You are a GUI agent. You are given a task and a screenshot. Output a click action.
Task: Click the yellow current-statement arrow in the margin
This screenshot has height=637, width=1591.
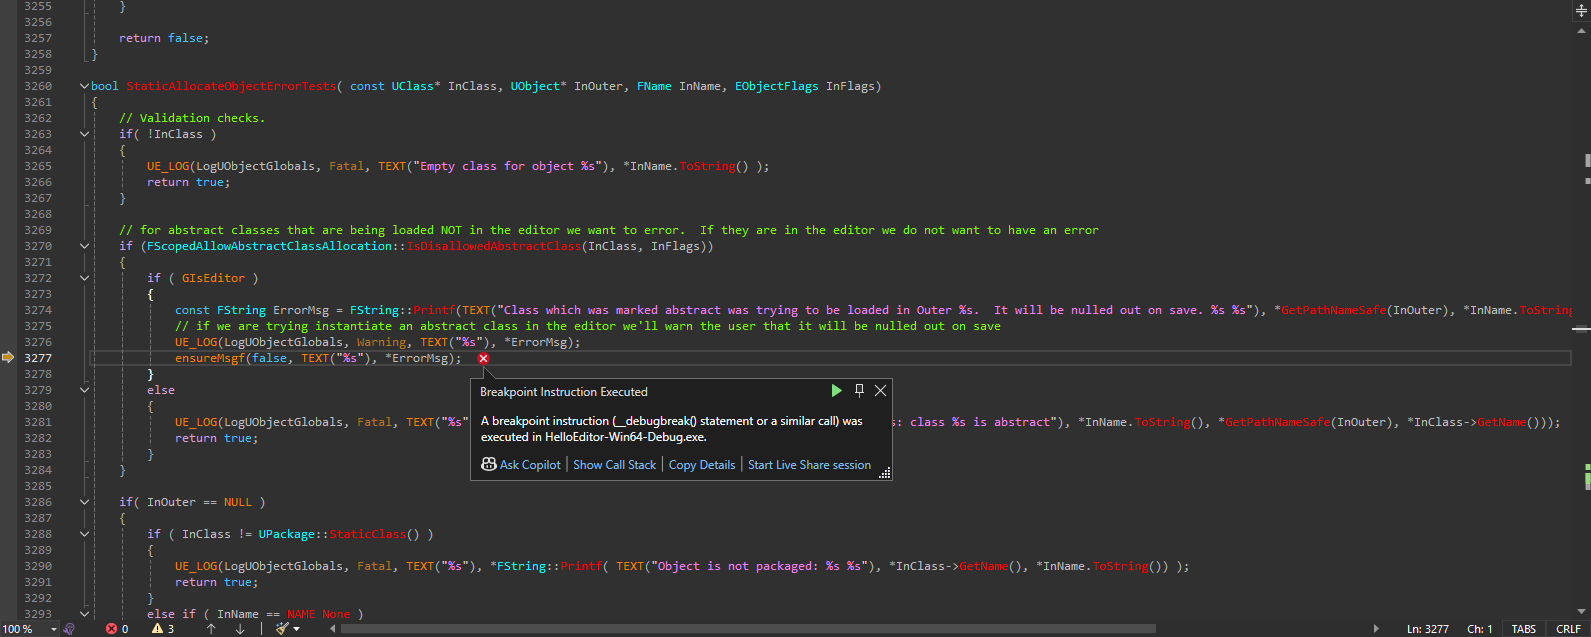[x=8, y=358]
